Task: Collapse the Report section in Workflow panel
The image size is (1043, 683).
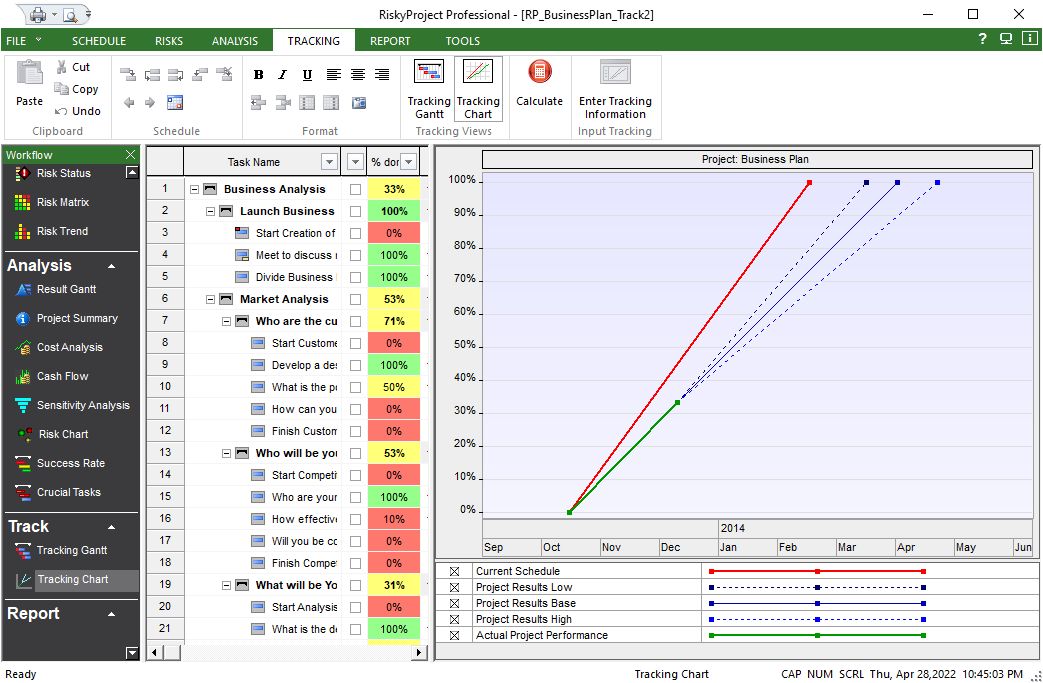Action: click(112, 614)
